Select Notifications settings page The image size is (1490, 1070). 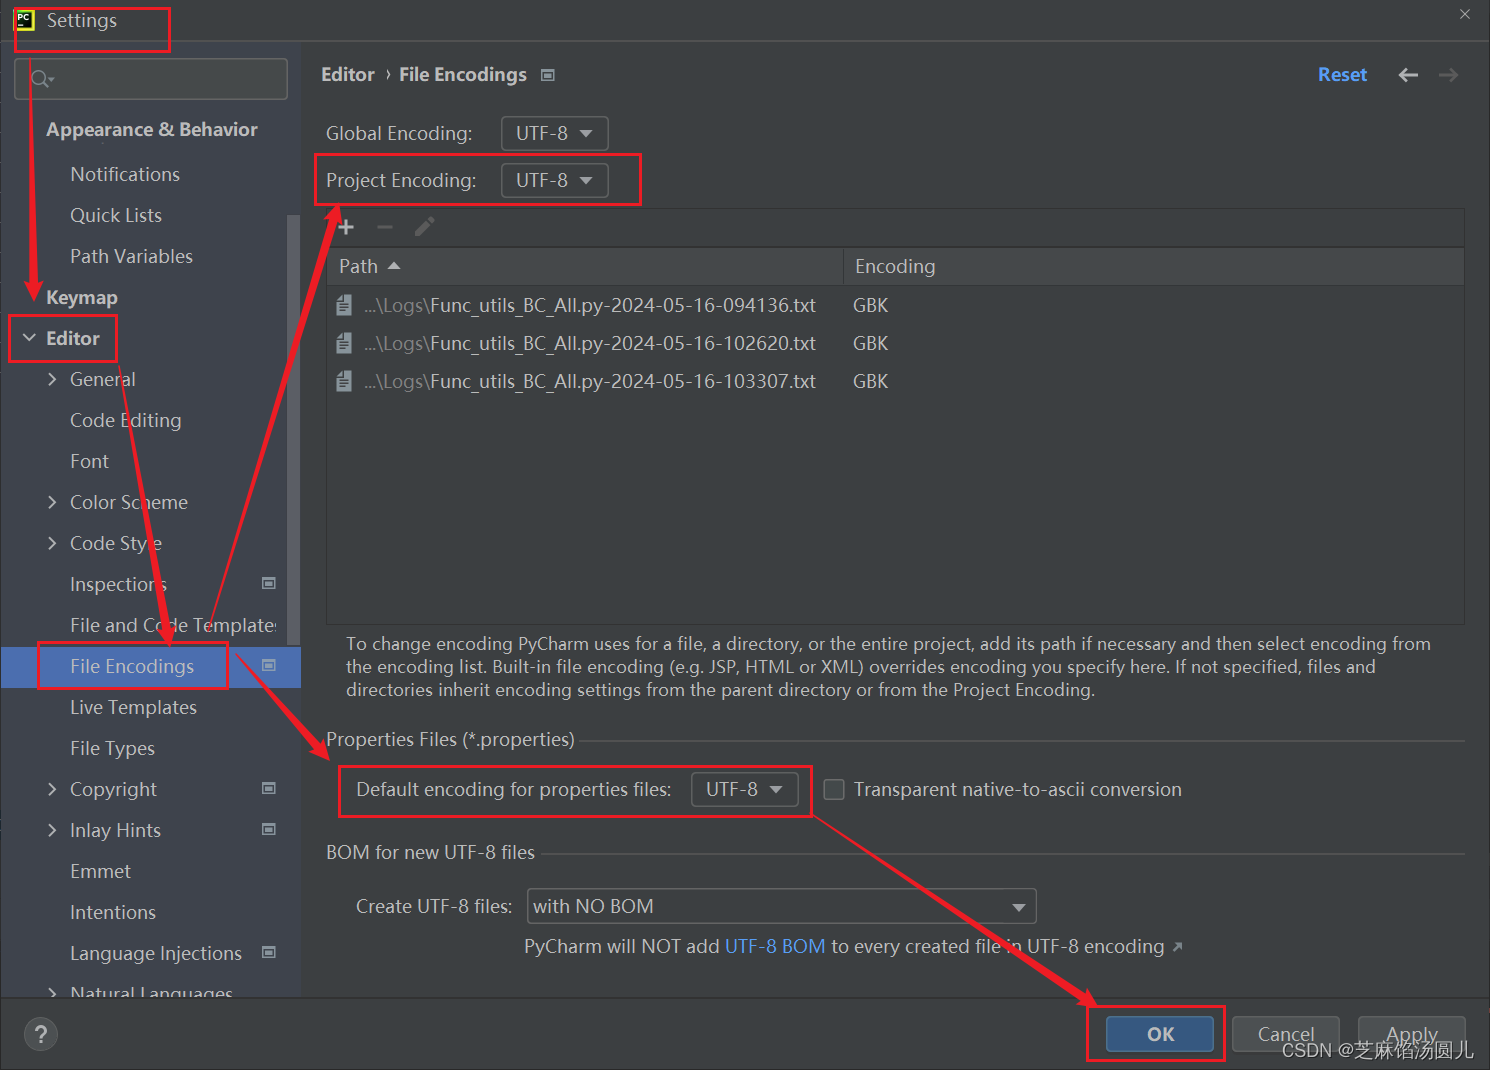click(125, 174)
